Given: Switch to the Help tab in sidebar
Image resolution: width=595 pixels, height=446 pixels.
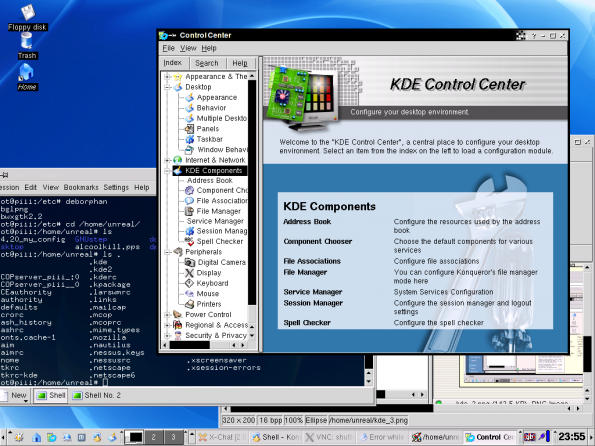Looking at the screenshot, I should pos(240,63).
